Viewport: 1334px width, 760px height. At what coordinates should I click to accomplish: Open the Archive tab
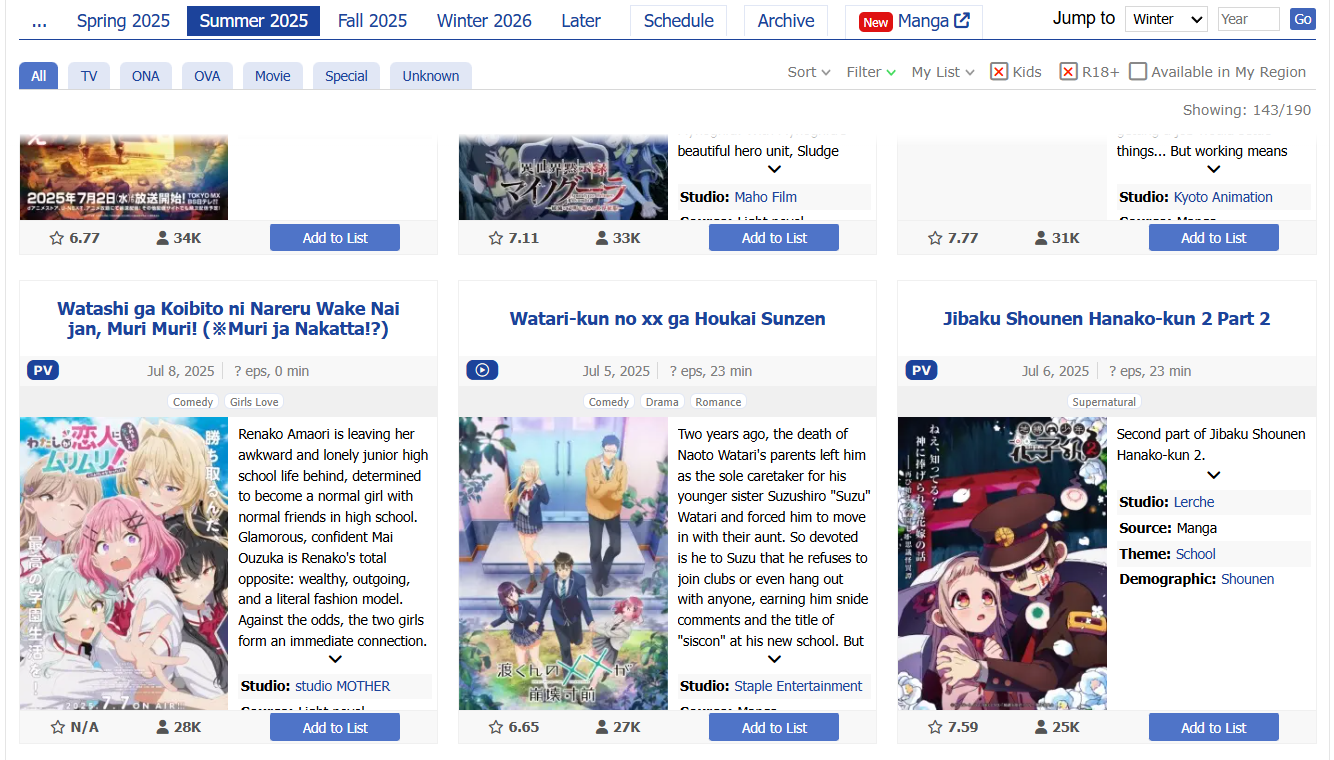click(x=786, y=20)
